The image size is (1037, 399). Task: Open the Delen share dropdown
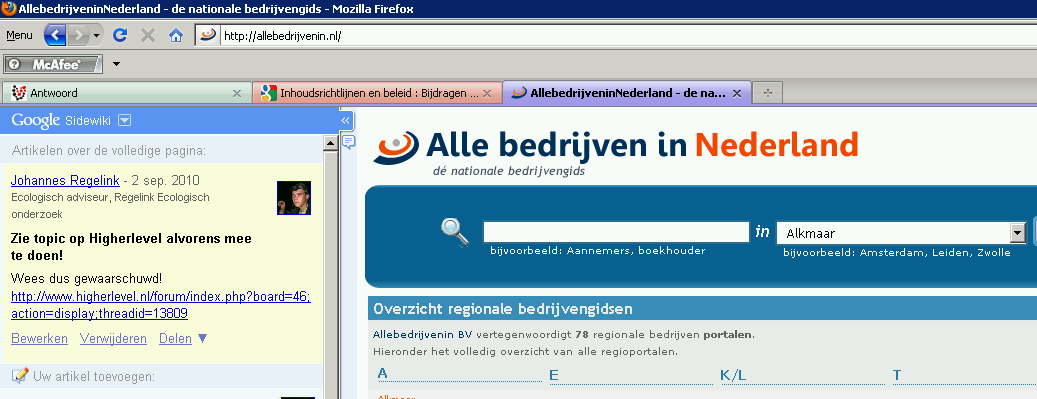(x=183, y=339)
